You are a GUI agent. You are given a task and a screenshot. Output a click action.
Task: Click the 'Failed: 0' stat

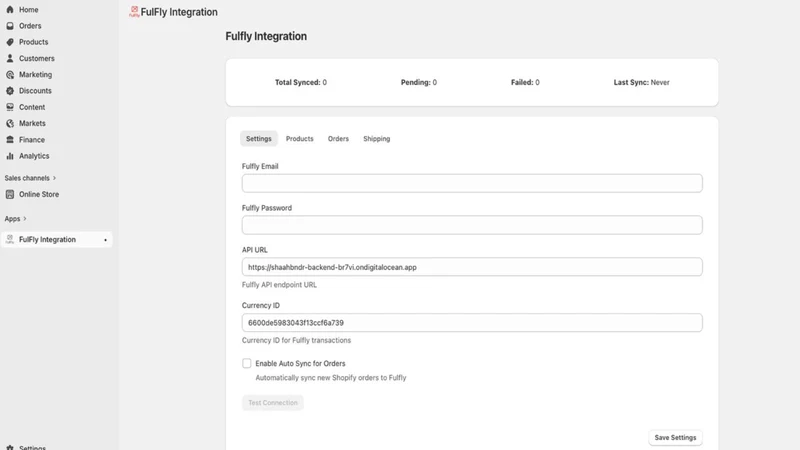click(525, 82)
